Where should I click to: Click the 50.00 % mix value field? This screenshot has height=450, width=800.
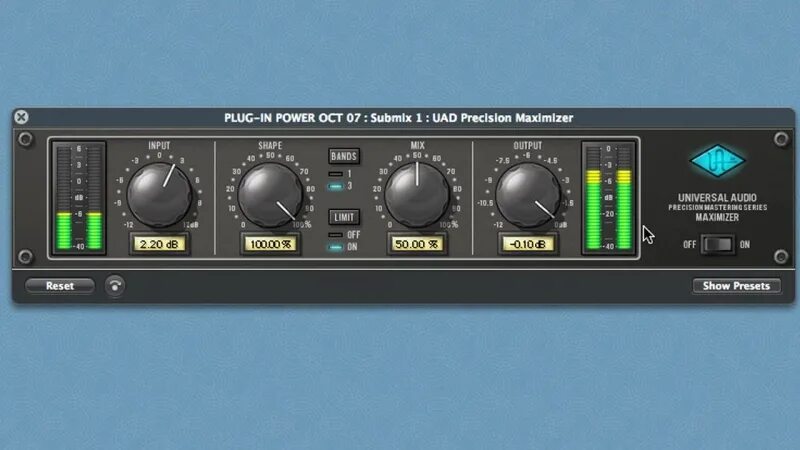[417, 244]
